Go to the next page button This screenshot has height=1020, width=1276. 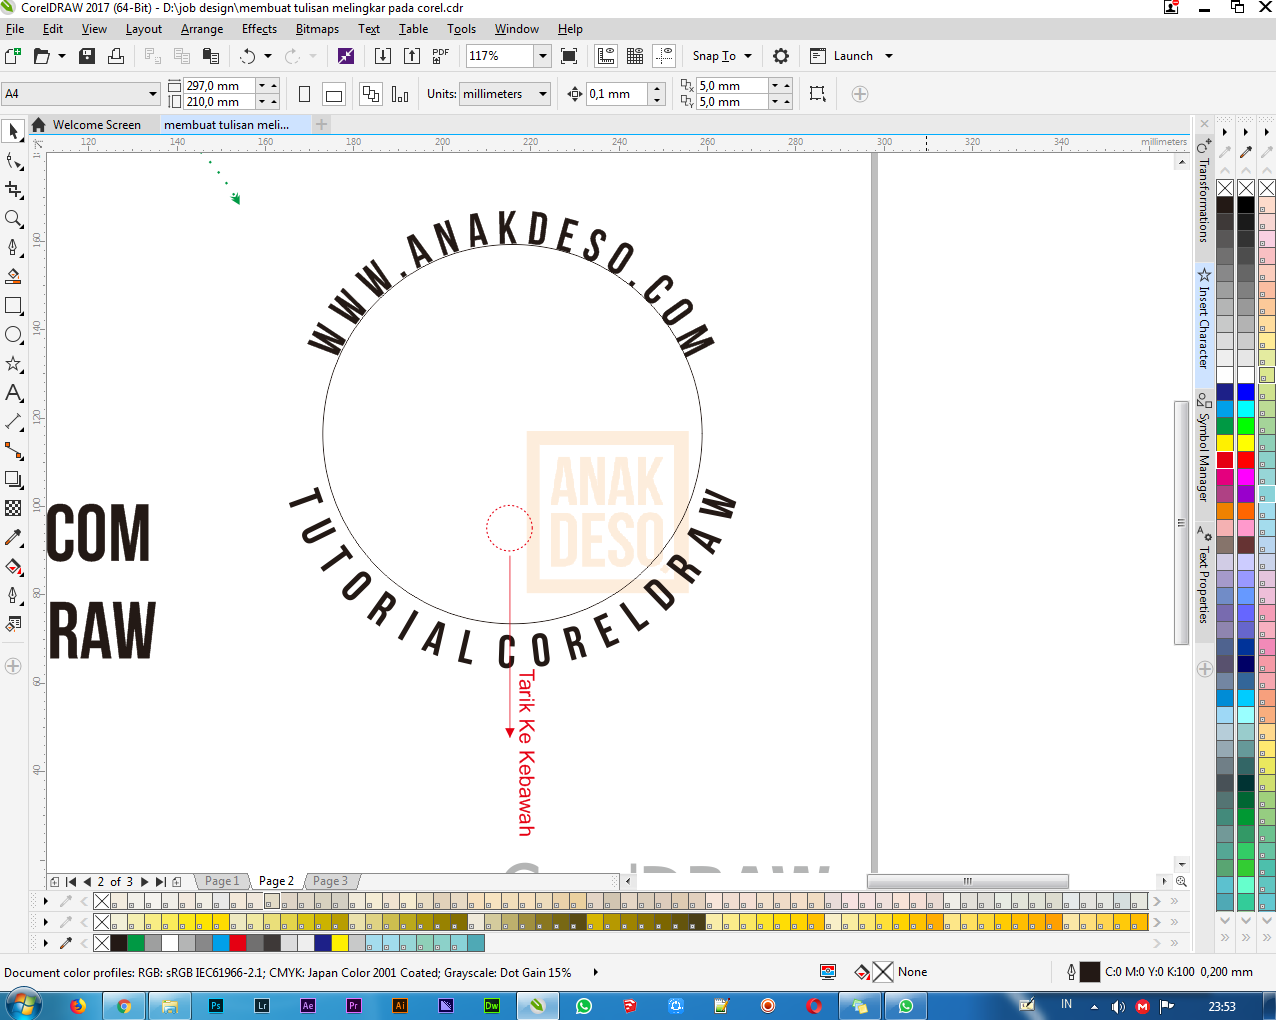pyautogui.click(x=145, y=882)
